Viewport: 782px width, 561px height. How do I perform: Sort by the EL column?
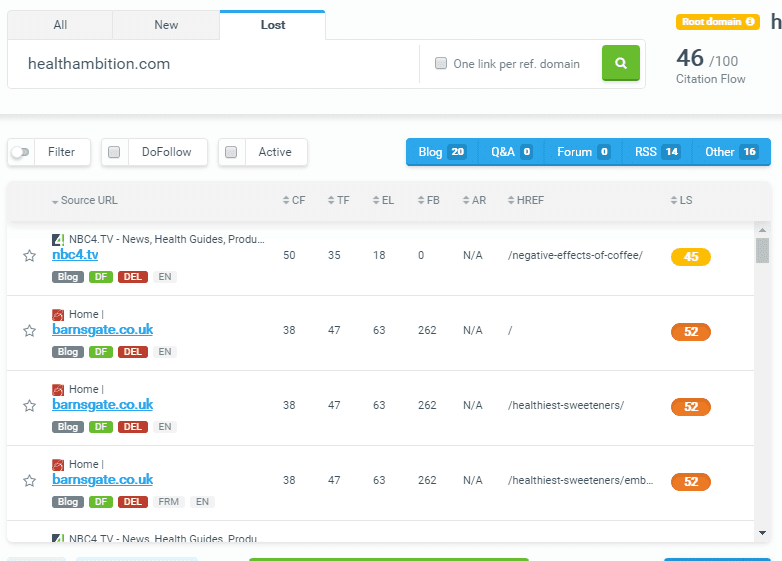tap(383, 200)
